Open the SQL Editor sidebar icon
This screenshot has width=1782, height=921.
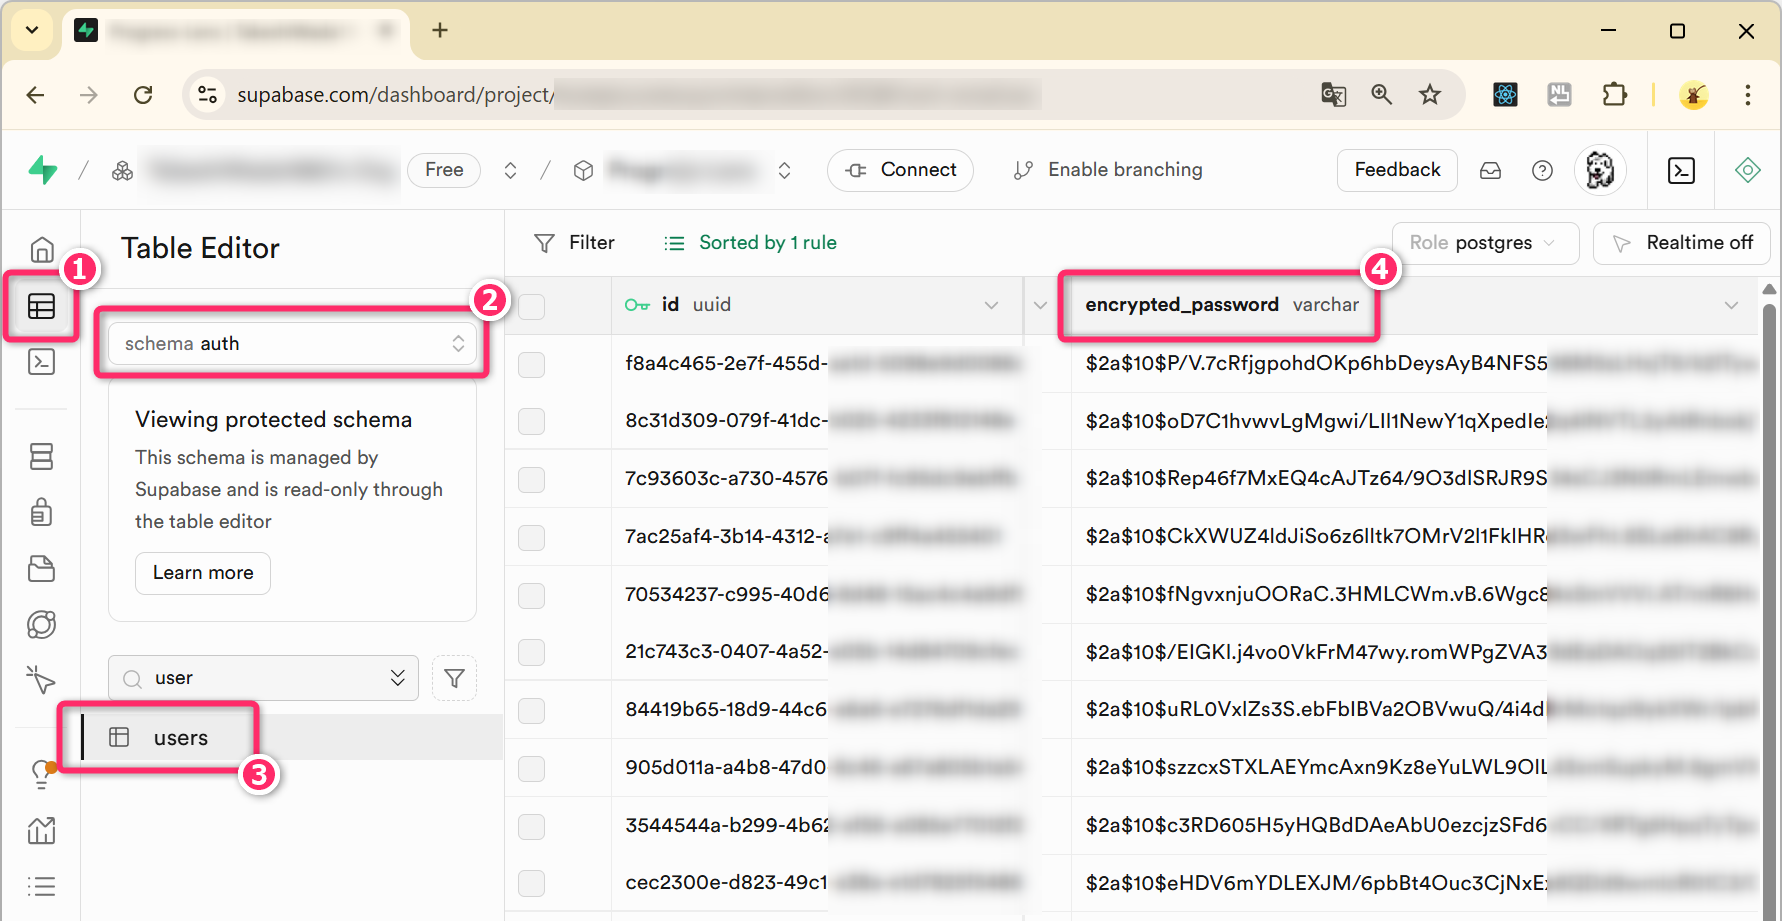41,362
